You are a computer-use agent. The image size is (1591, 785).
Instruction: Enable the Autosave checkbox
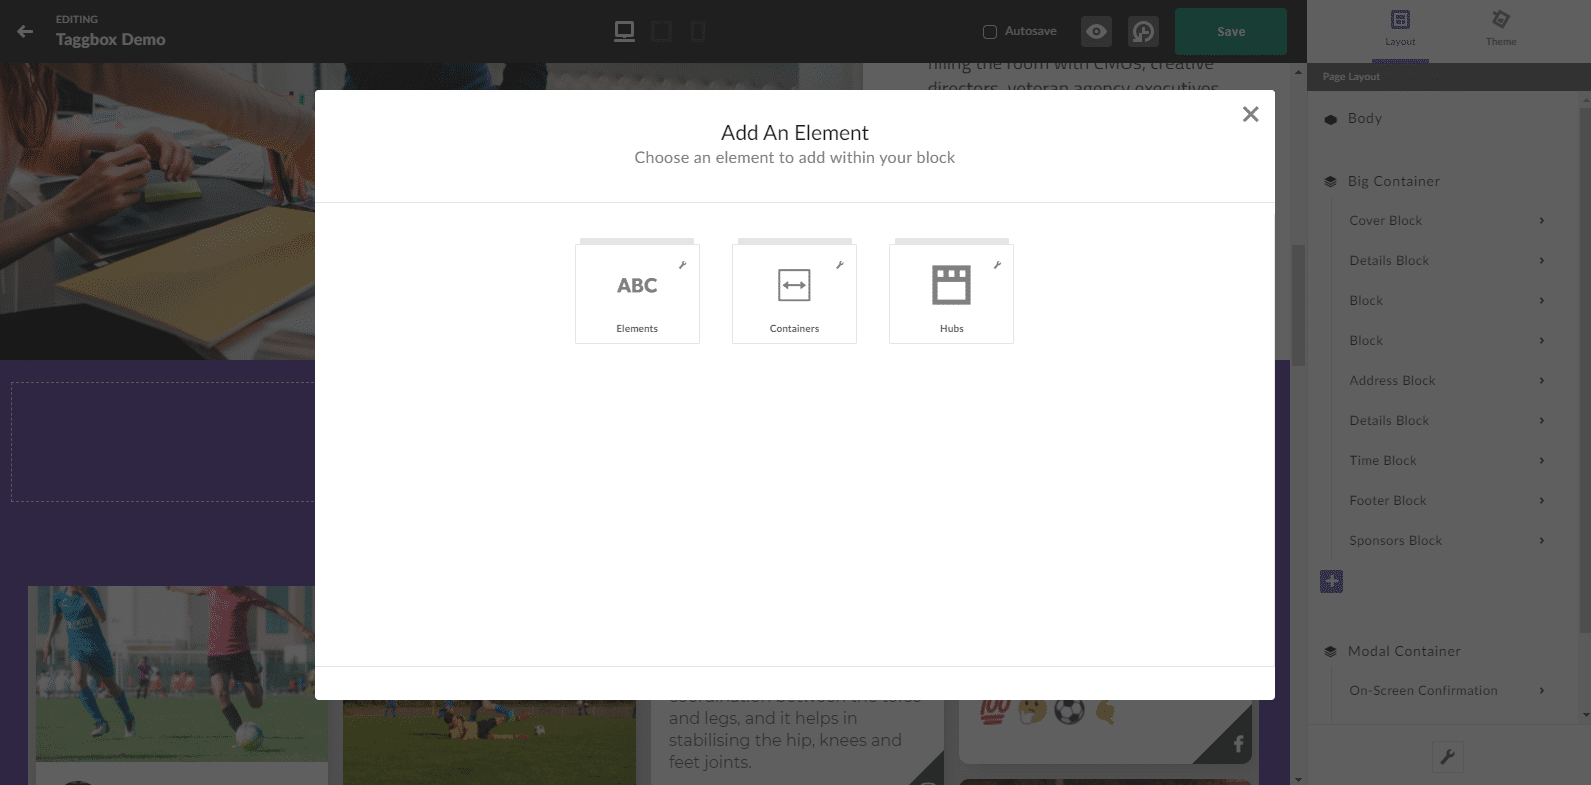[x=990, y=32]
